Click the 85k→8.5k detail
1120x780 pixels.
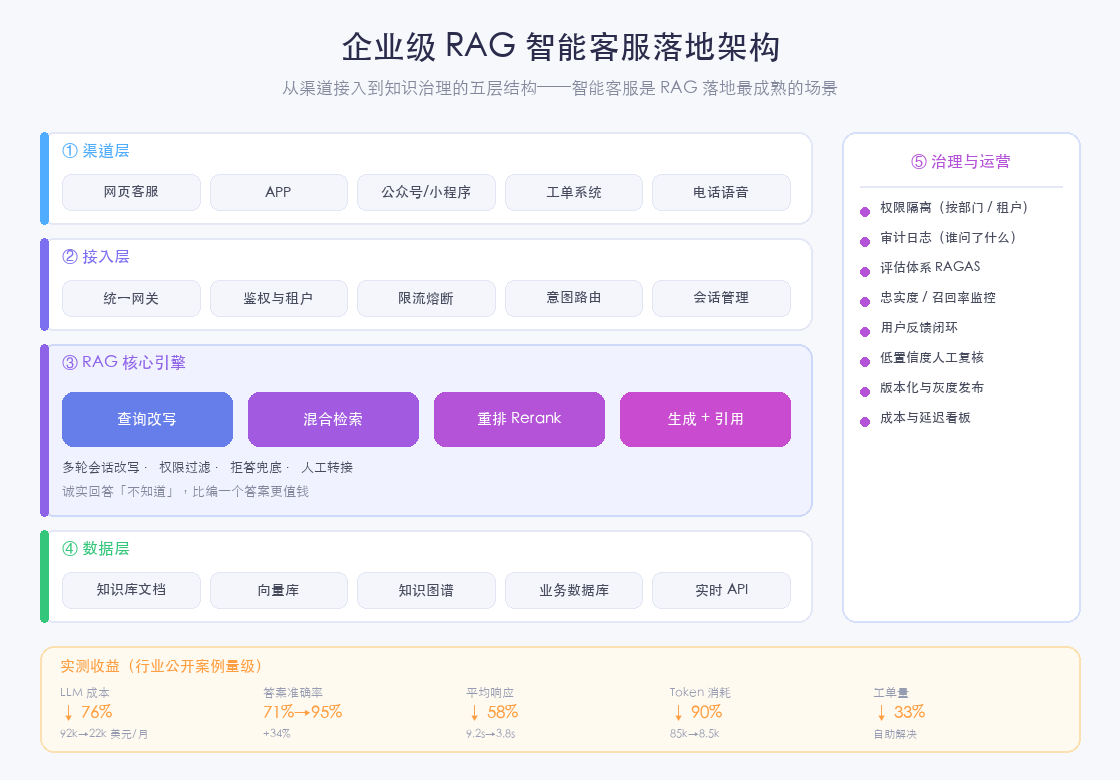pyautogui.click(x=694, y=734)
